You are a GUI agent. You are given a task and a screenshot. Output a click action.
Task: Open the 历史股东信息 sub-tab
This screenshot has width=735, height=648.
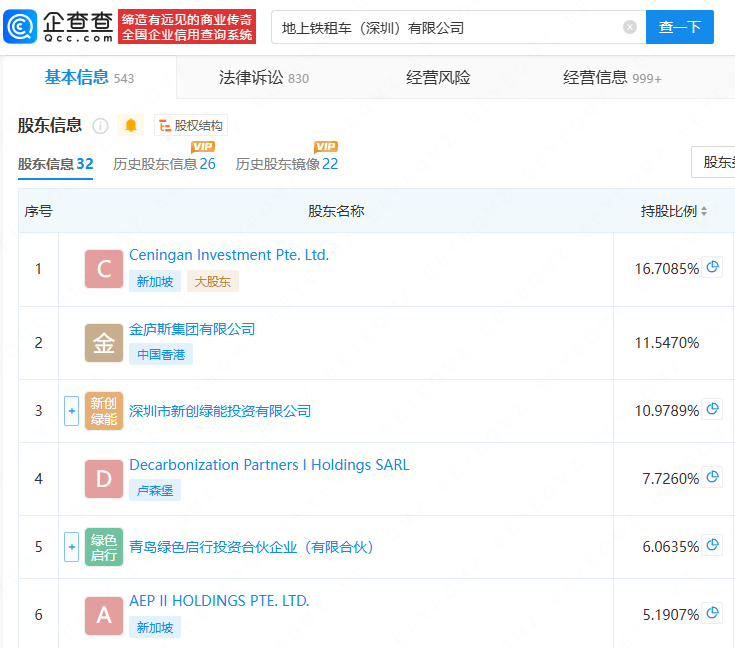point(164,164)
